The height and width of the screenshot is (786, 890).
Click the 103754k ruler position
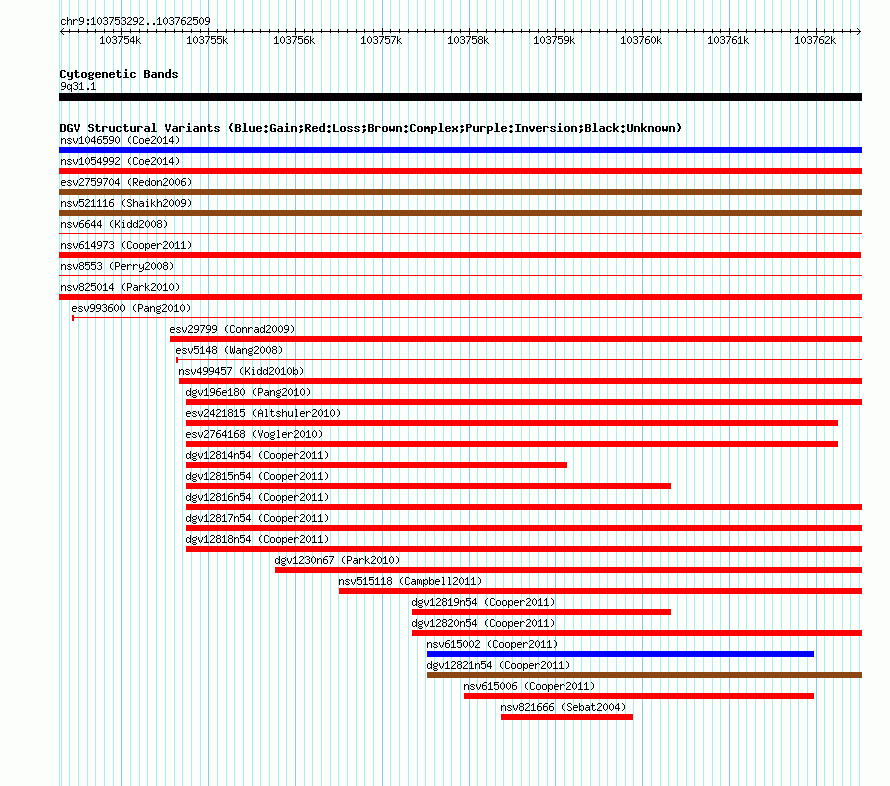(120, 40)
